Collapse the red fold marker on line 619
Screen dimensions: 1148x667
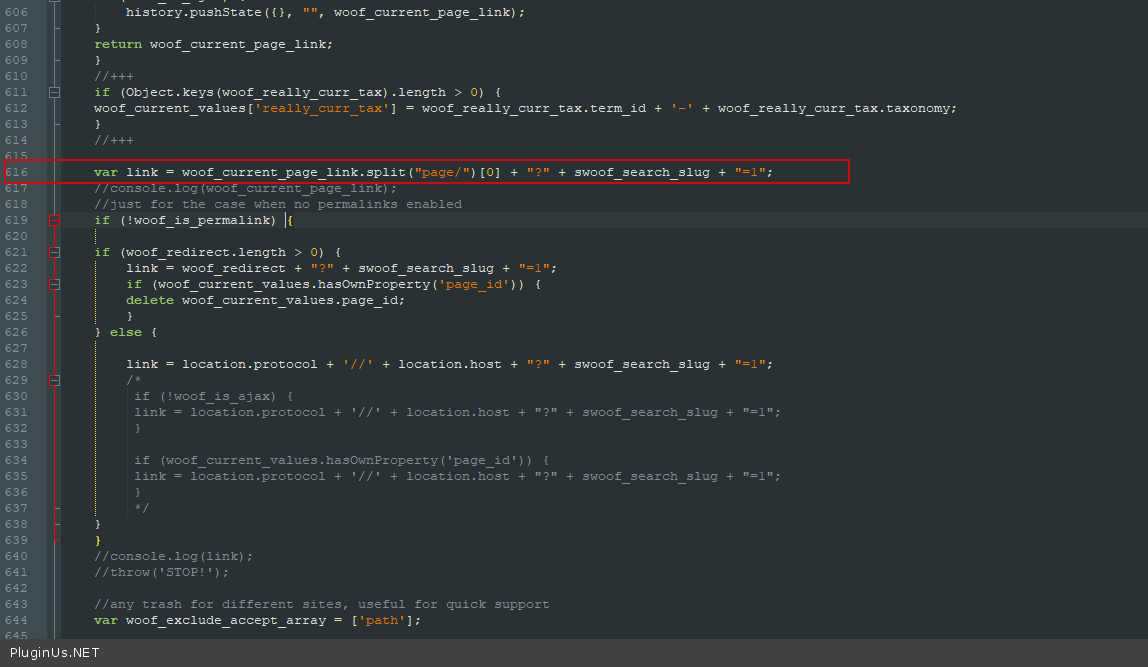click(x=53, y=220)
